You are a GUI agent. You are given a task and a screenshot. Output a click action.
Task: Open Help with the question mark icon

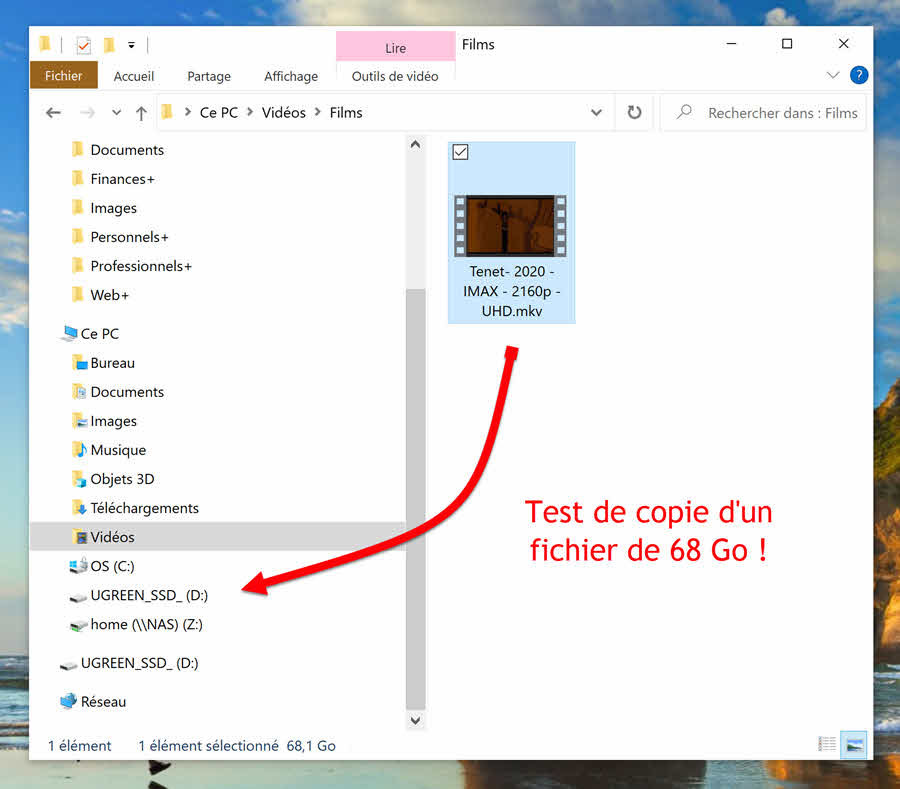(859, 75)
